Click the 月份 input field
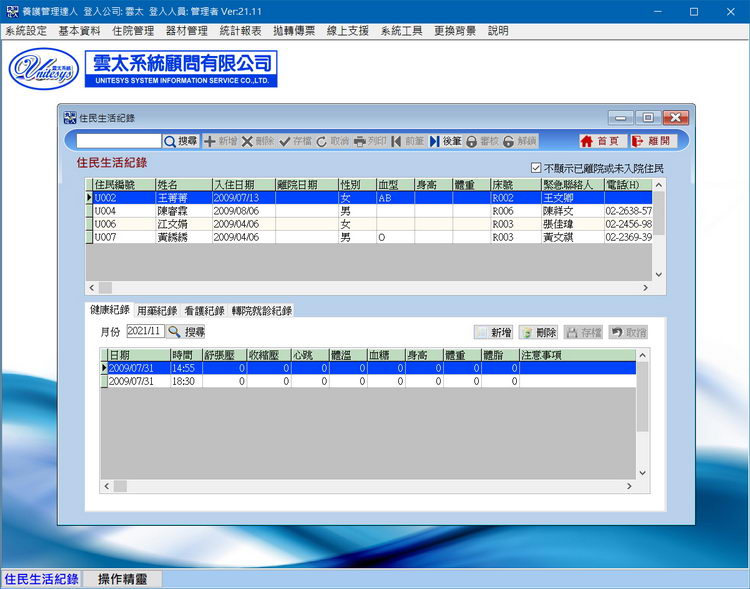Screen dimensions: 750x589 tap(144, 331)
